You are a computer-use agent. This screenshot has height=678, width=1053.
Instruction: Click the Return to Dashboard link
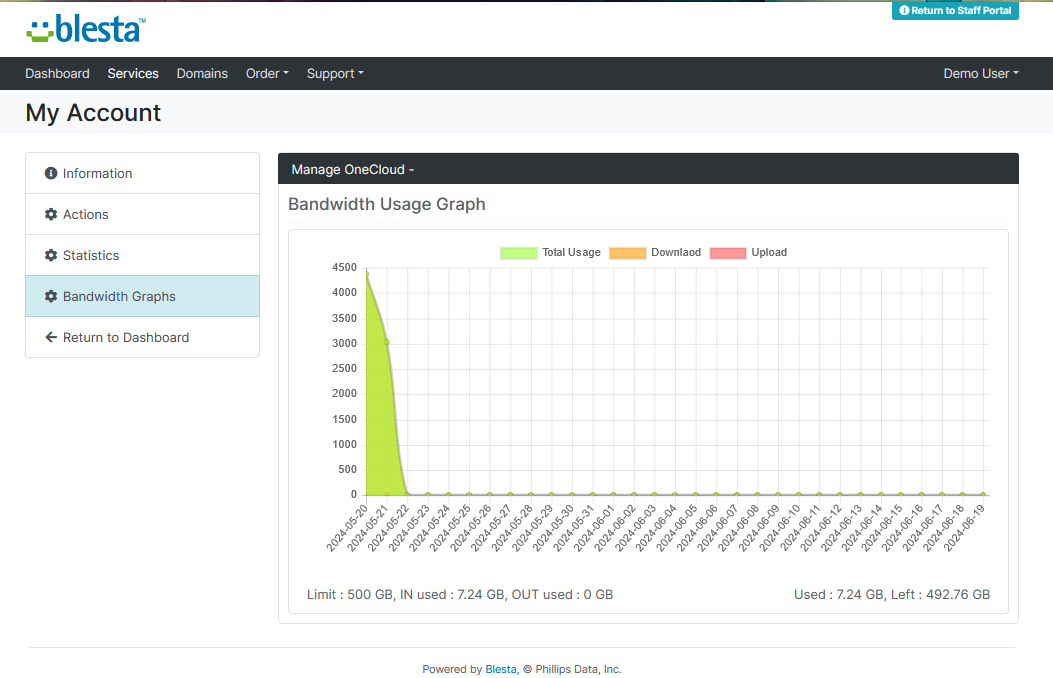click(x=142, y=337)
